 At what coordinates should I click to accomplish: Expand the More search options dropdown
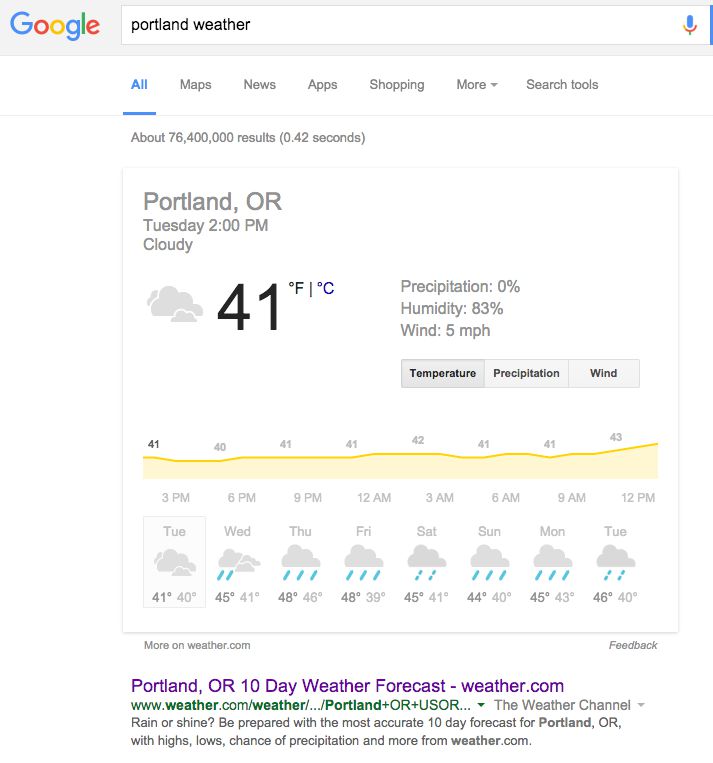tap(476, 85)
